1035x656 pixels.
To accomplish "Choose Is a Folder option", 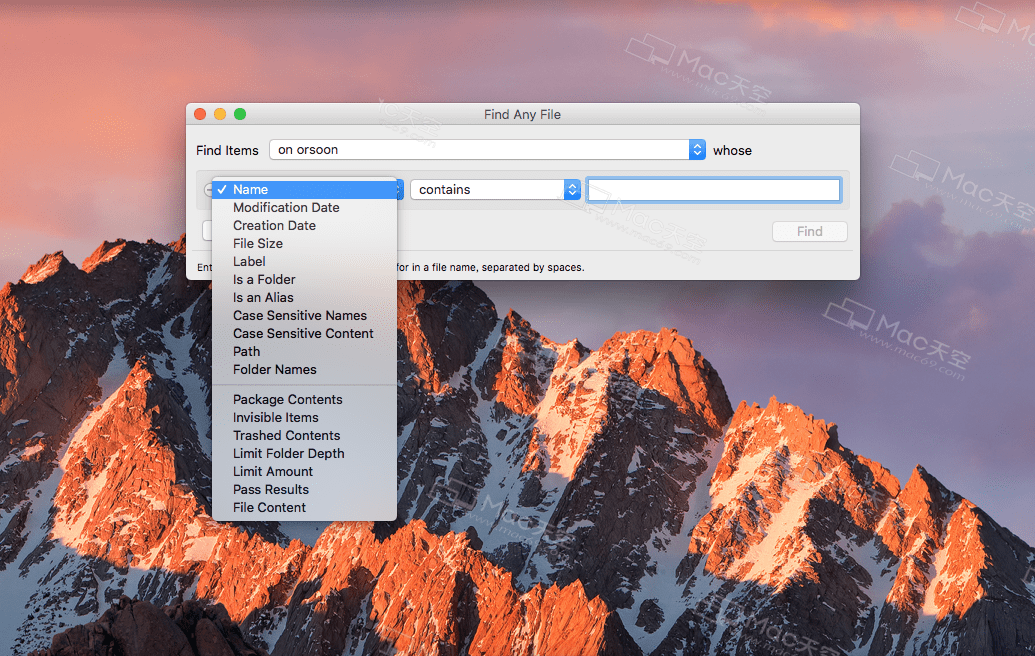I will [x=304, y=280].
